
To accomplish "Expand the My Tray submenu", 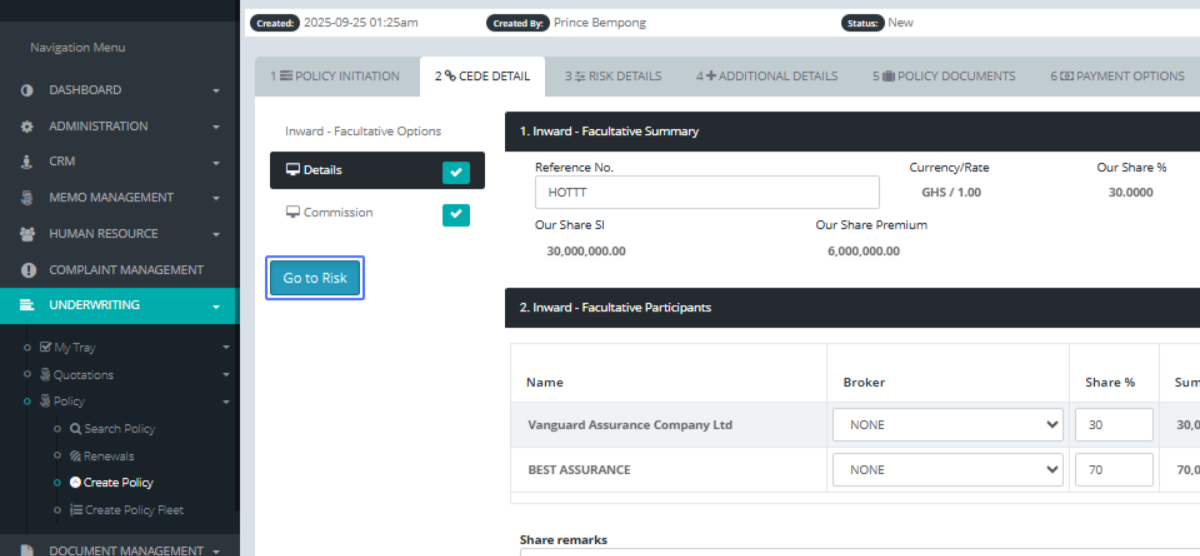I will [226, 348].
